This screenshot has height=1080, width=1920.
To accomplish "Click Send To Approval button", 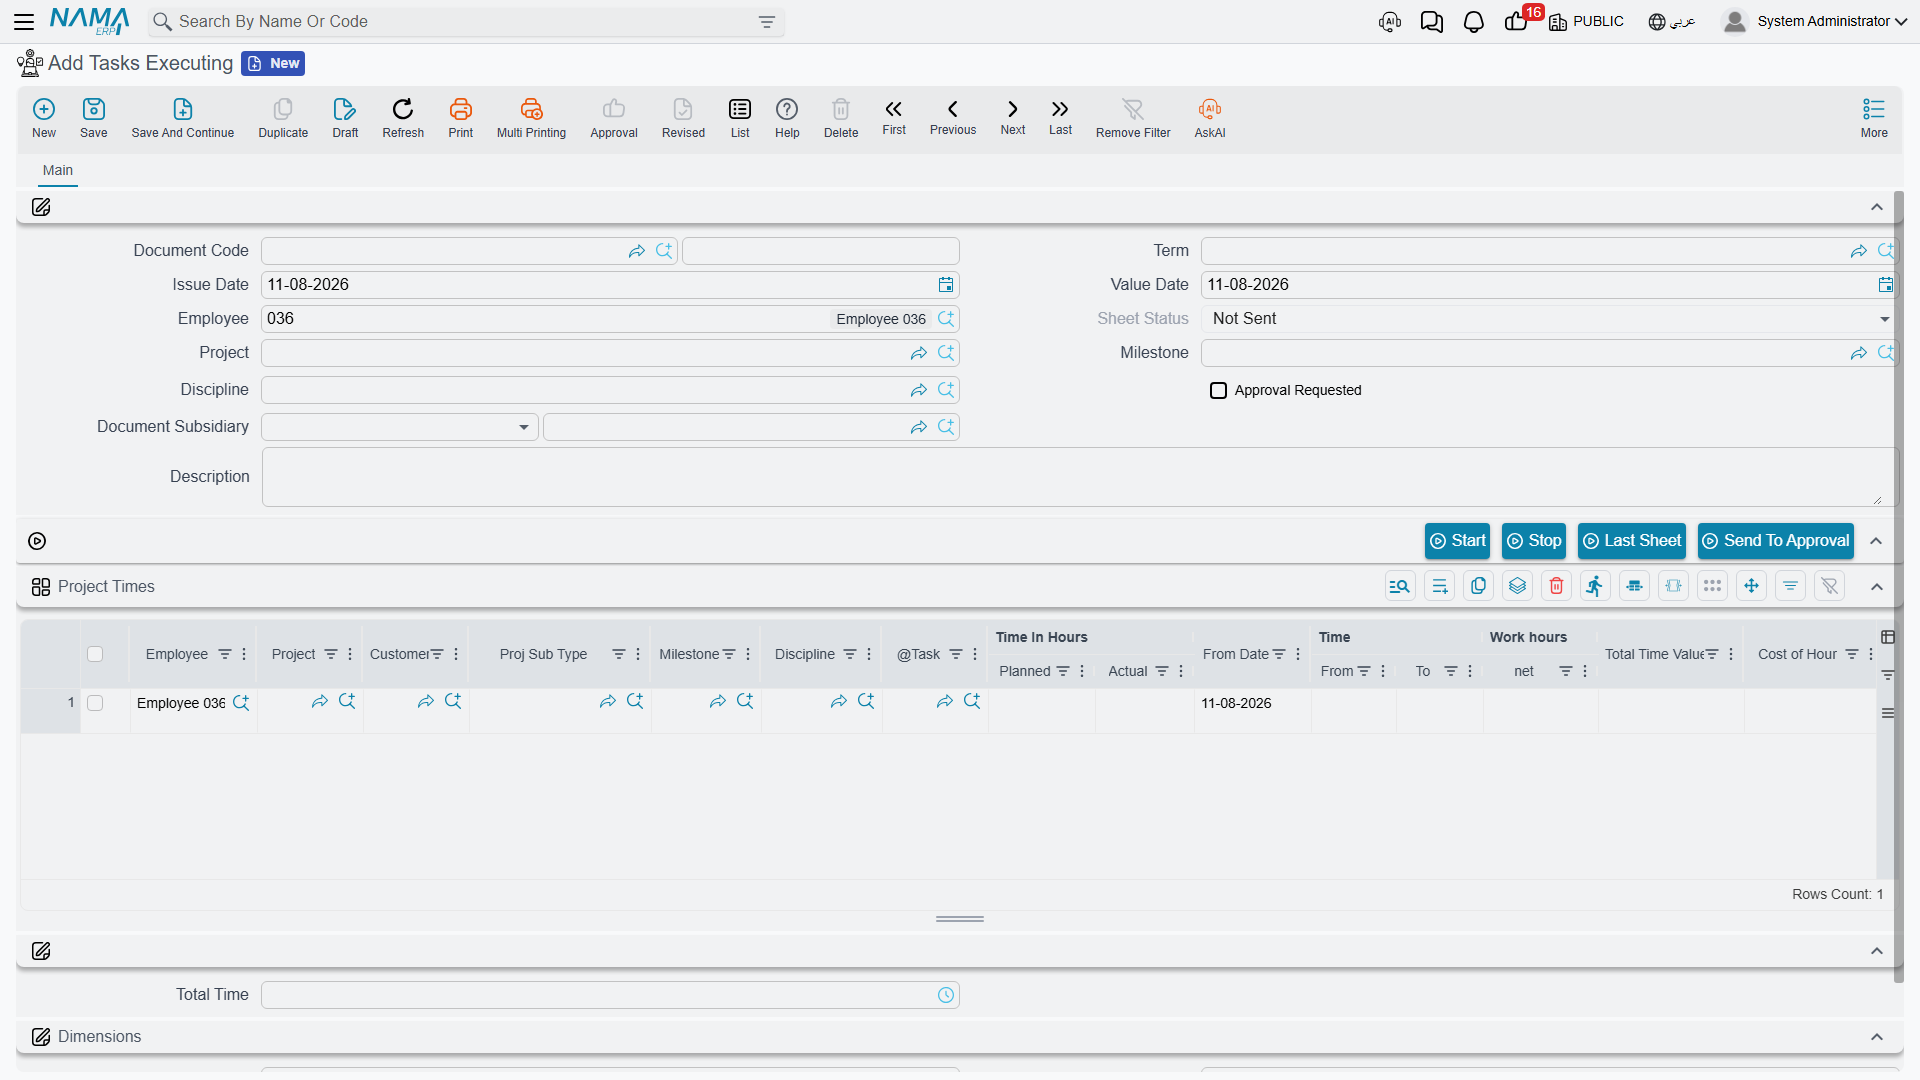I will click(x=1776, y=541).
